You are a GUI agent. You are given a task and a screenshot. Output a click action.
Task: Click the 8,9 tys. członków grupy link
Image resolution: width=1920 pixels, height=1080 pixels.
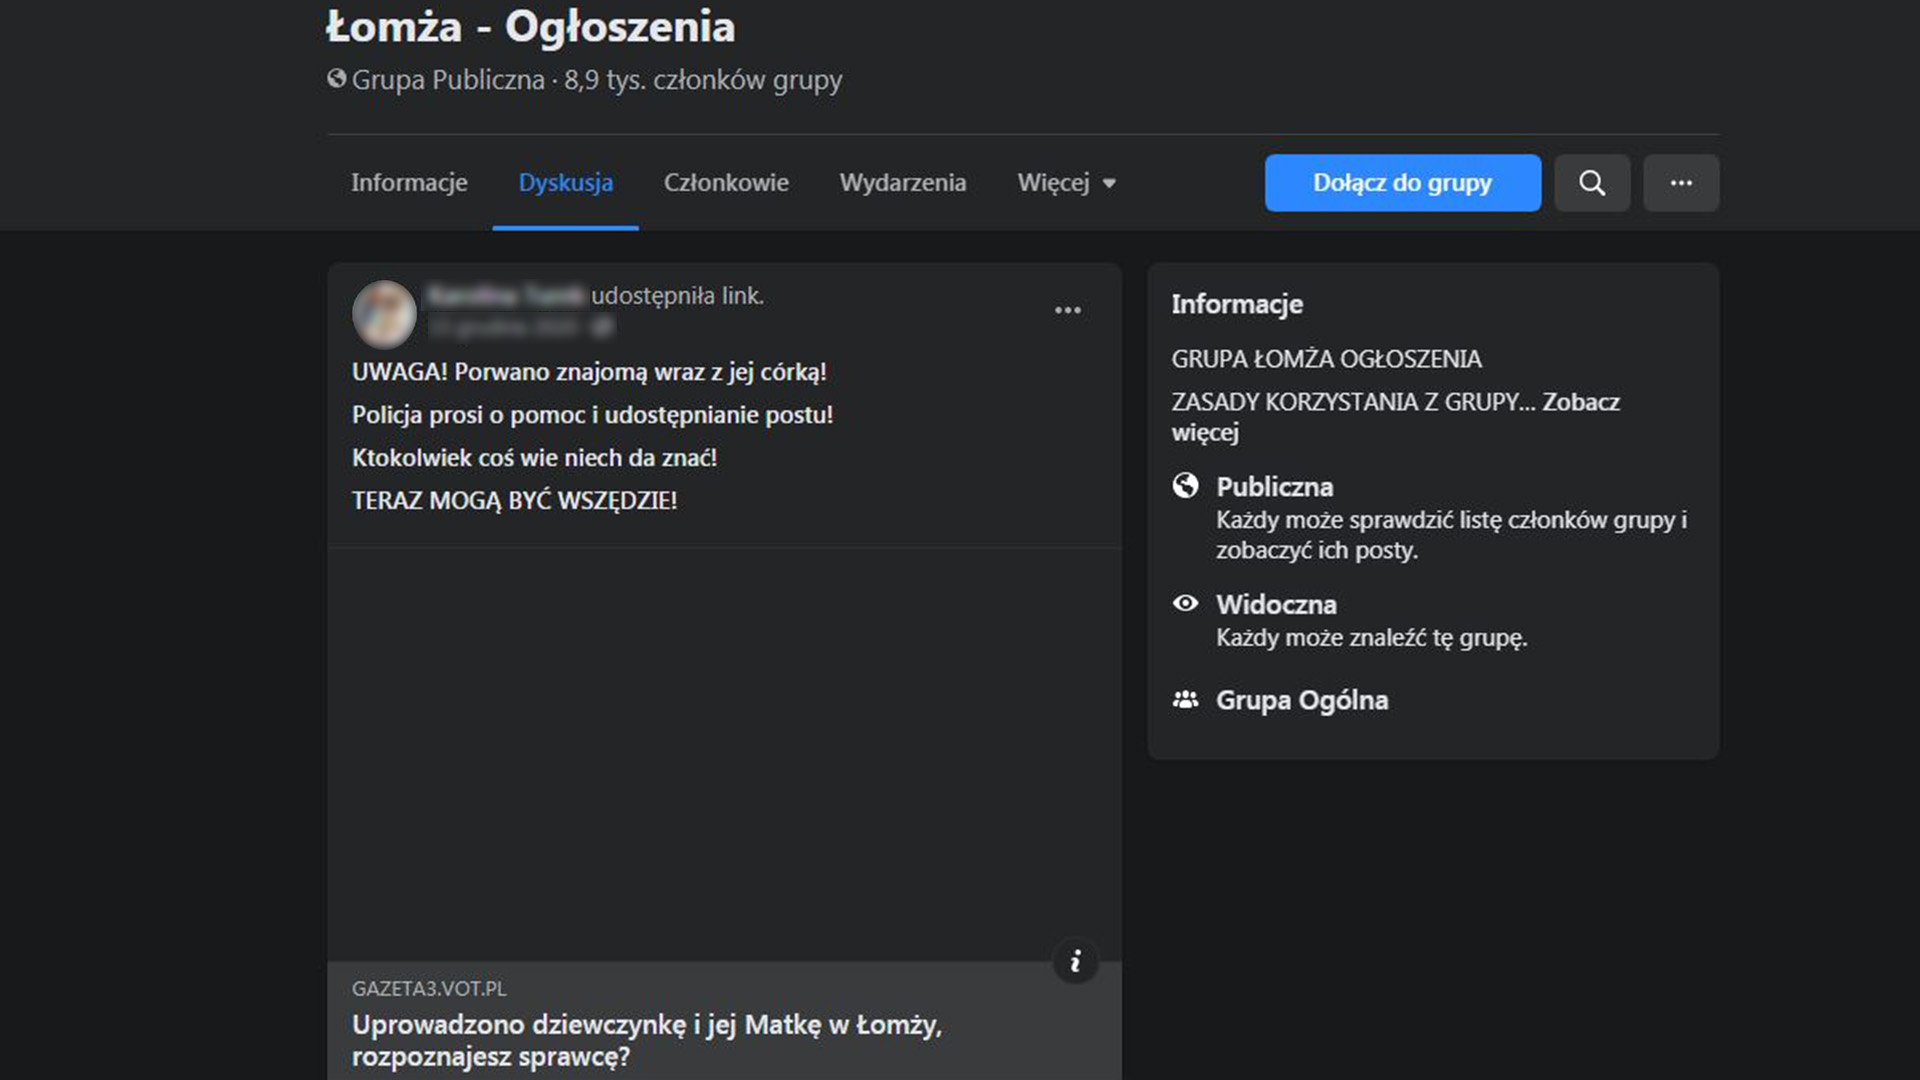[702, 80]
